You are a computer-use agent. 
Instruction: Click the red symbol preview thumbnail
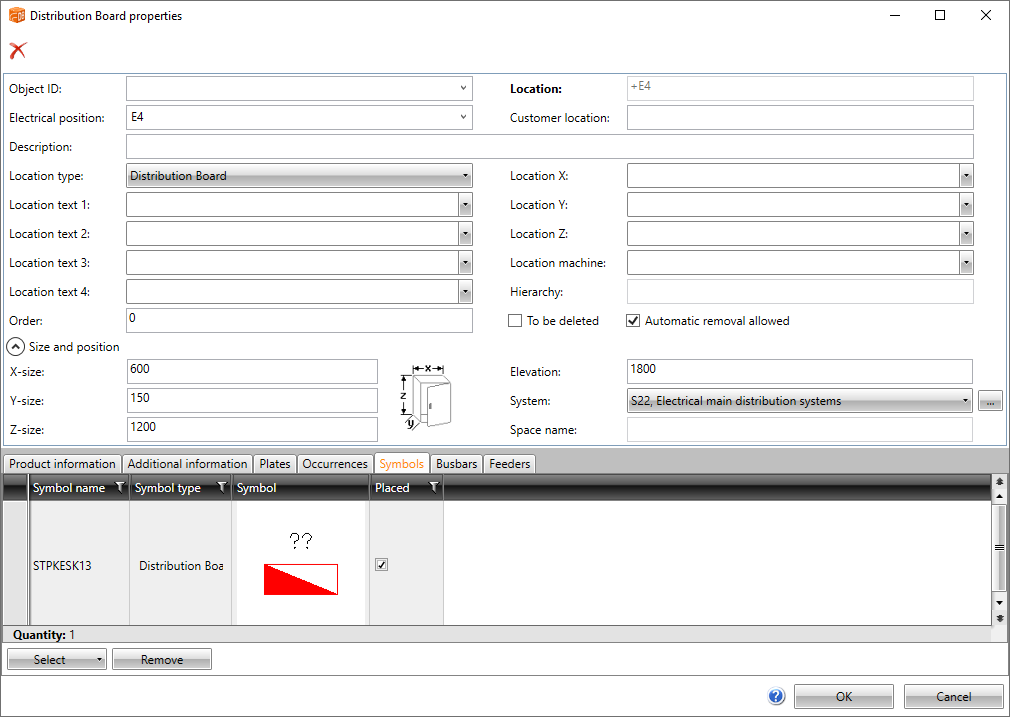point(300,579)
